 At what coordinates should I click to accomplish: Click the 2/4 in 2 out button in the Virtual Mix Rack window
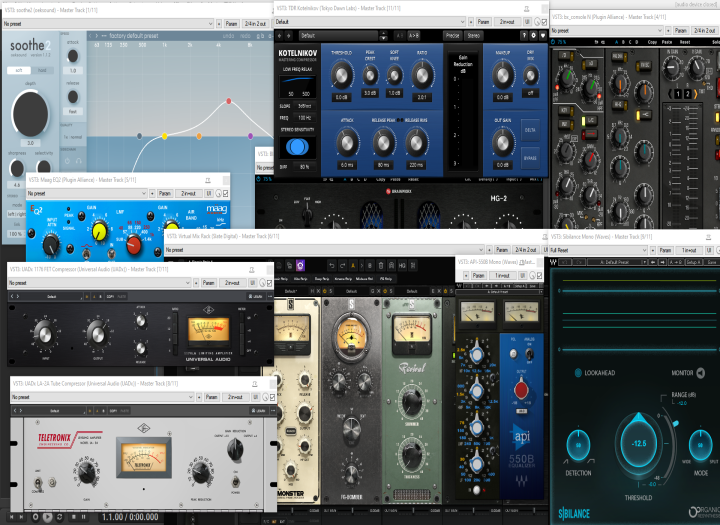tap(525, 250)
